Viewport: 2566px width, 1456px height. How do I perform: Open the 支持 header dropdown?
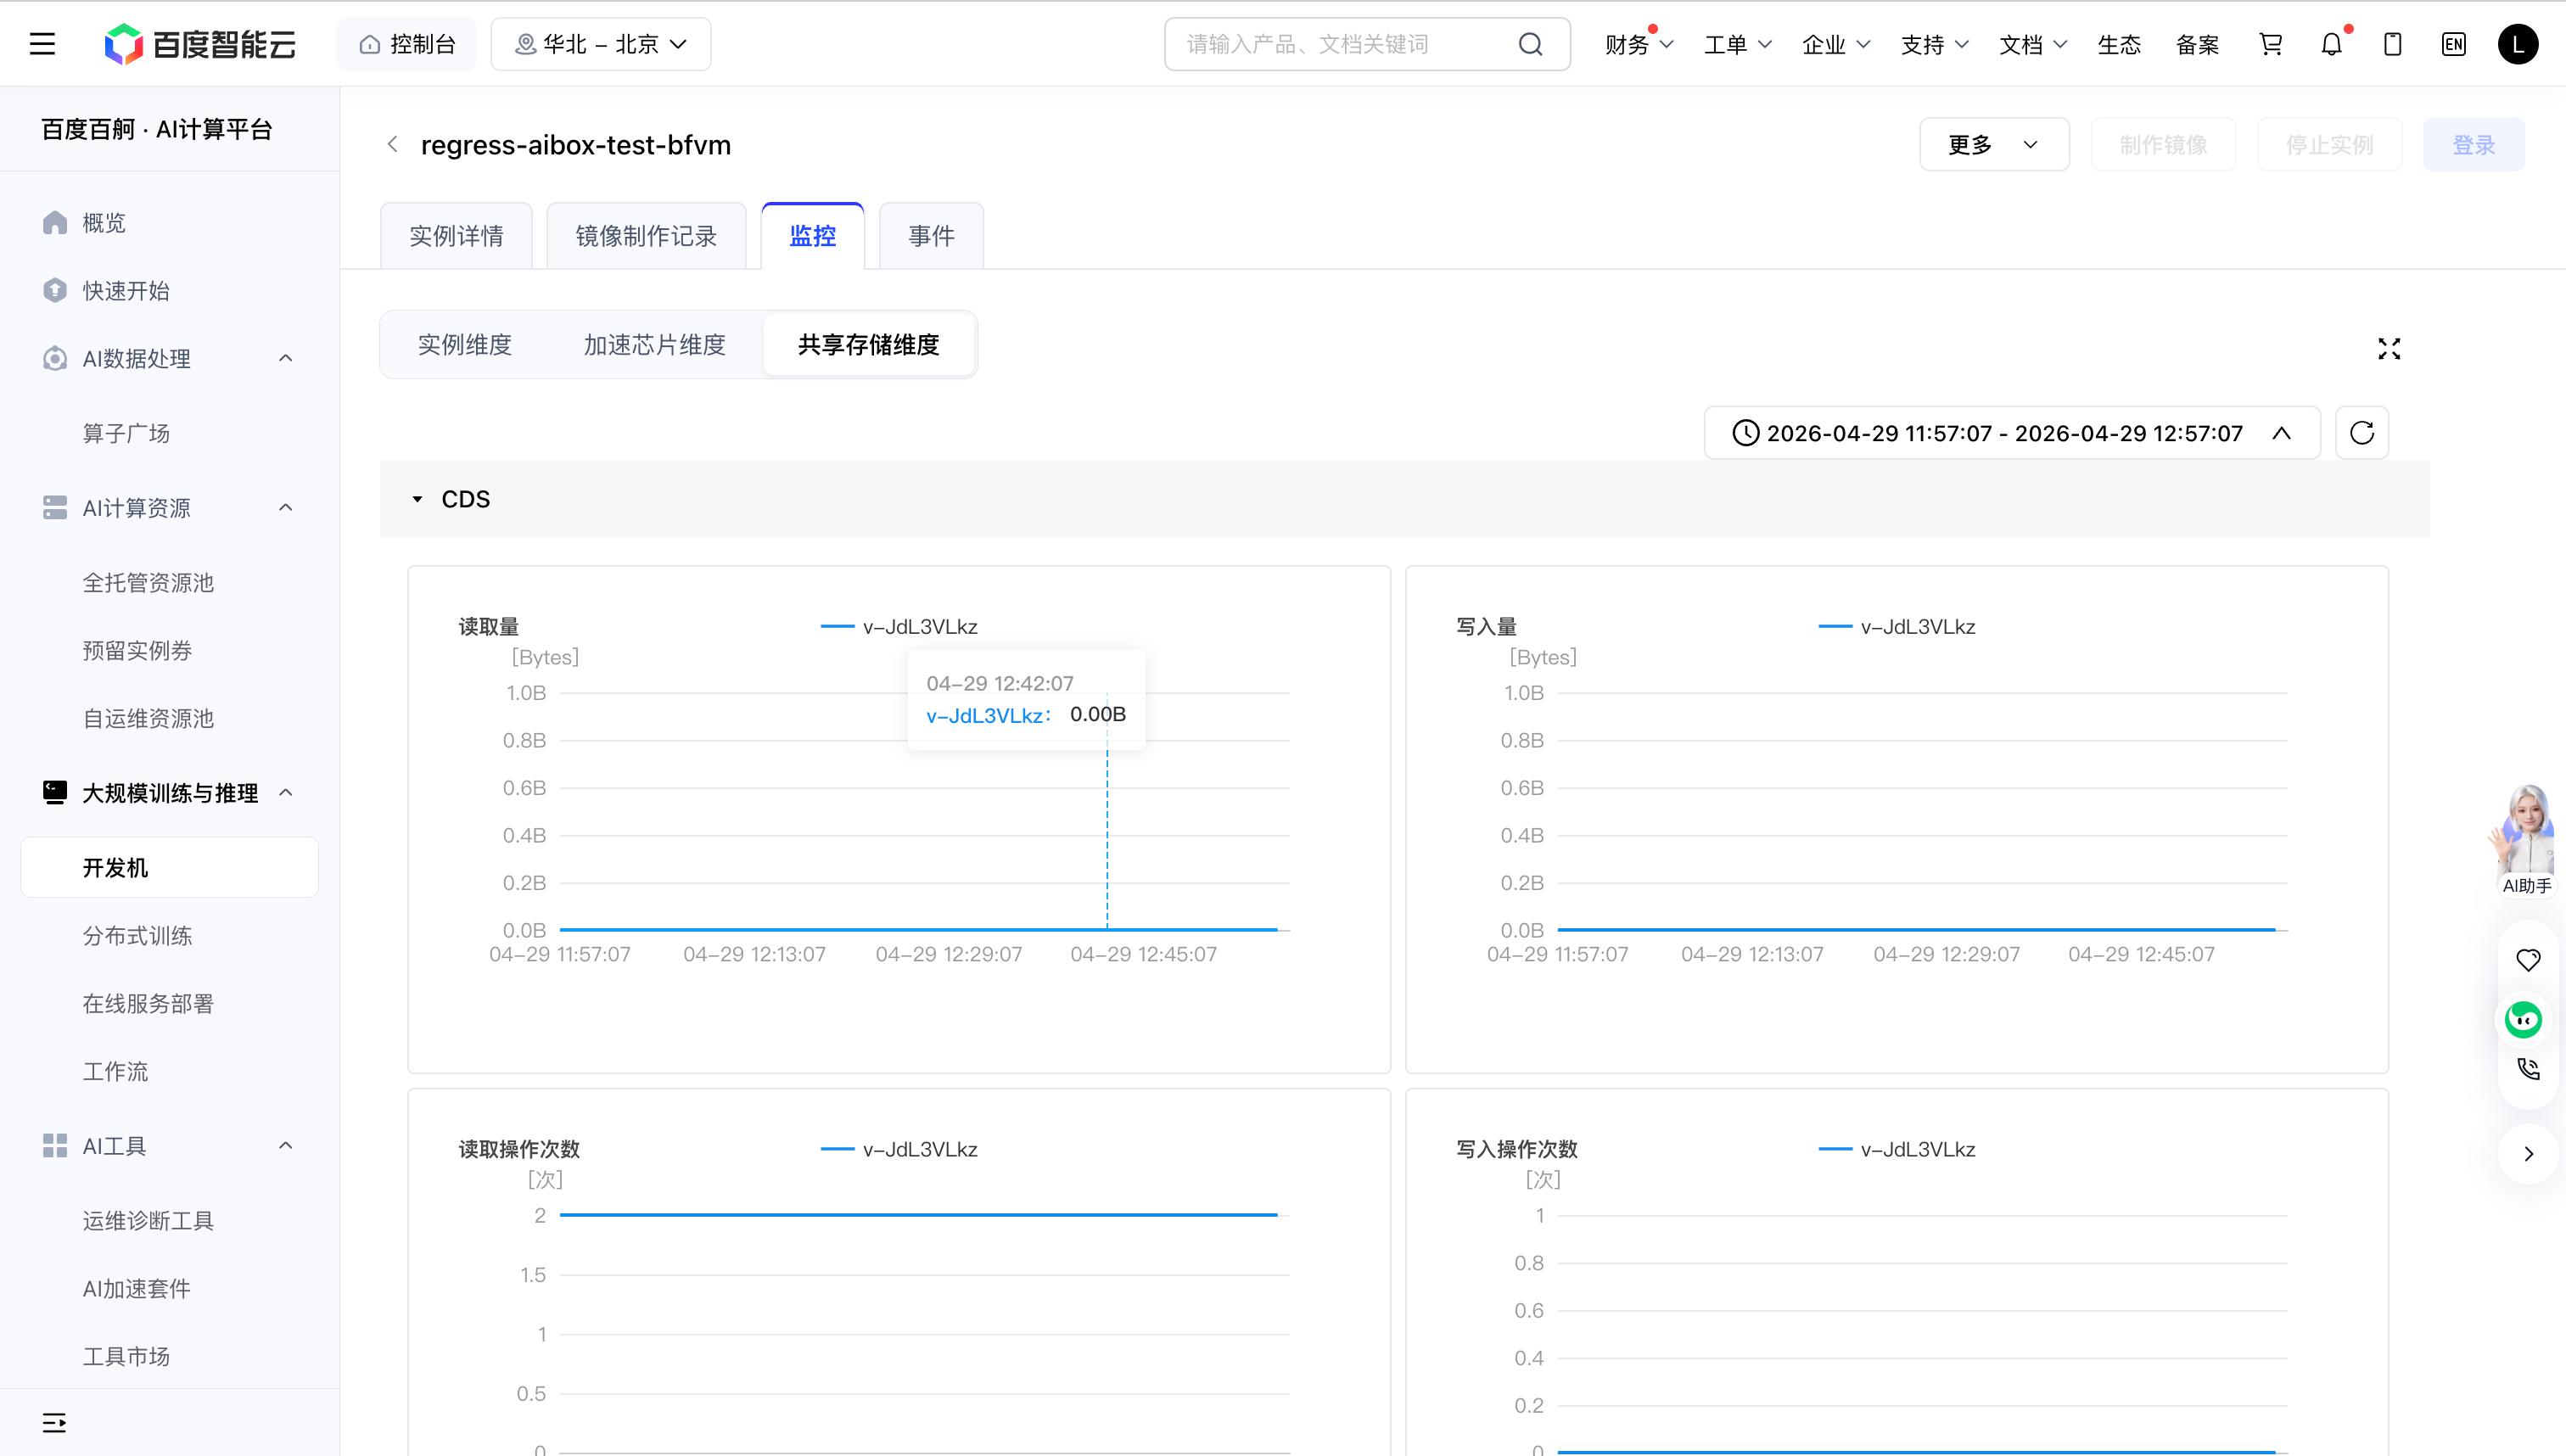pyautogui.click(x=1934, y=44)
